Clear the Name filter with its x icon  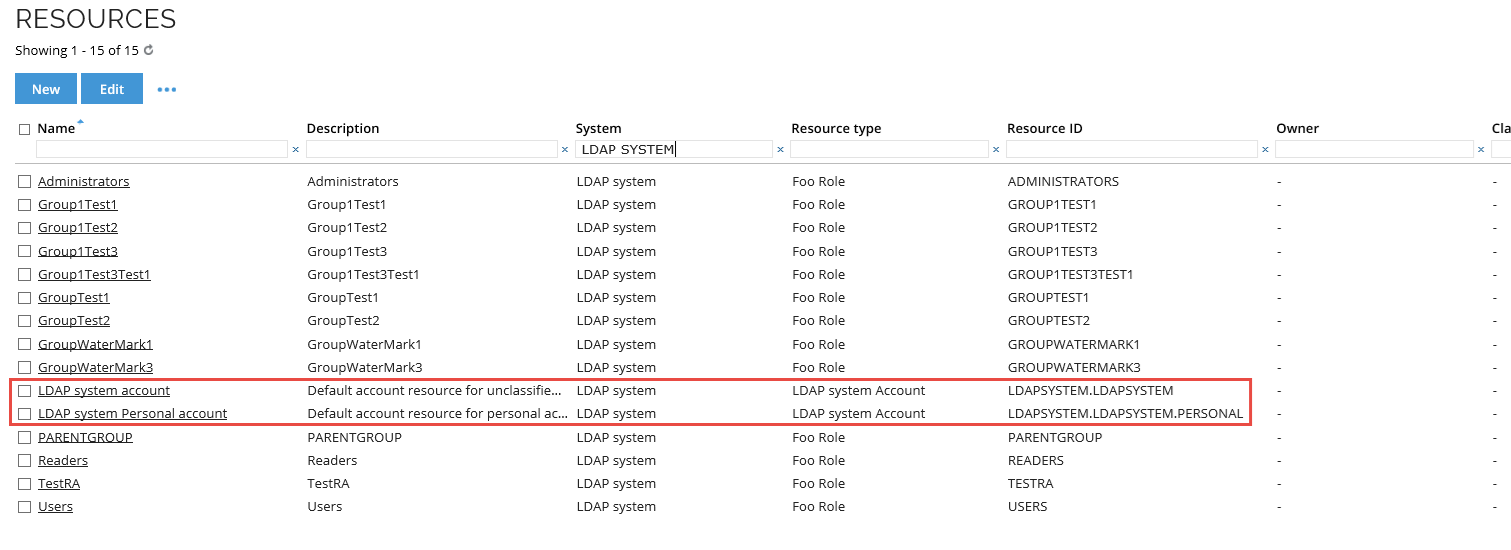pyautogui.click(x=295, y=150)
